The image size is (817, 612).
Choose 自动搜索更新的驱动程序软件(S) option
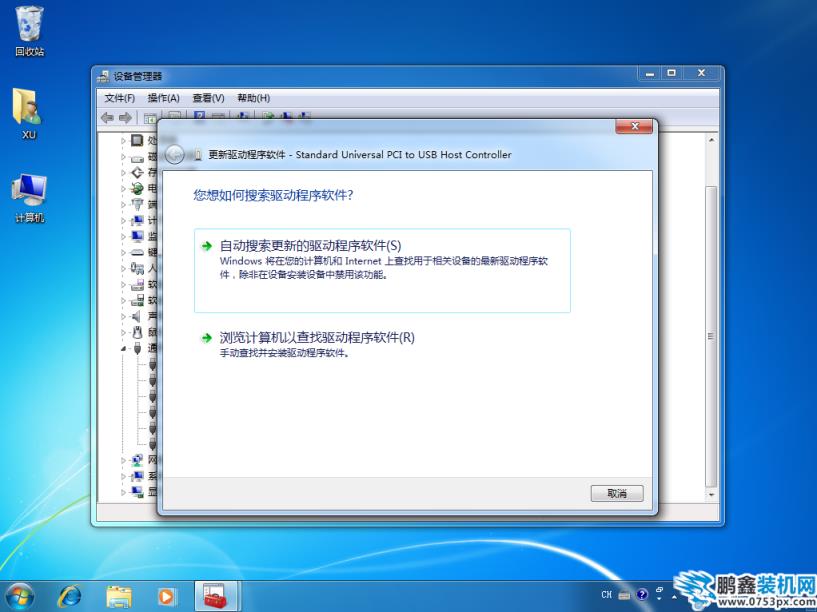382,270
